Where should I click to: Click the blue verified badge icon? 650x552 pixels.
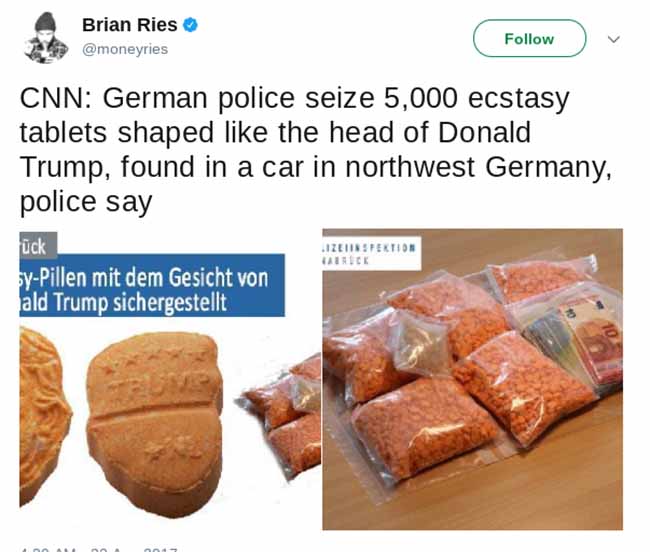(190, 25)
